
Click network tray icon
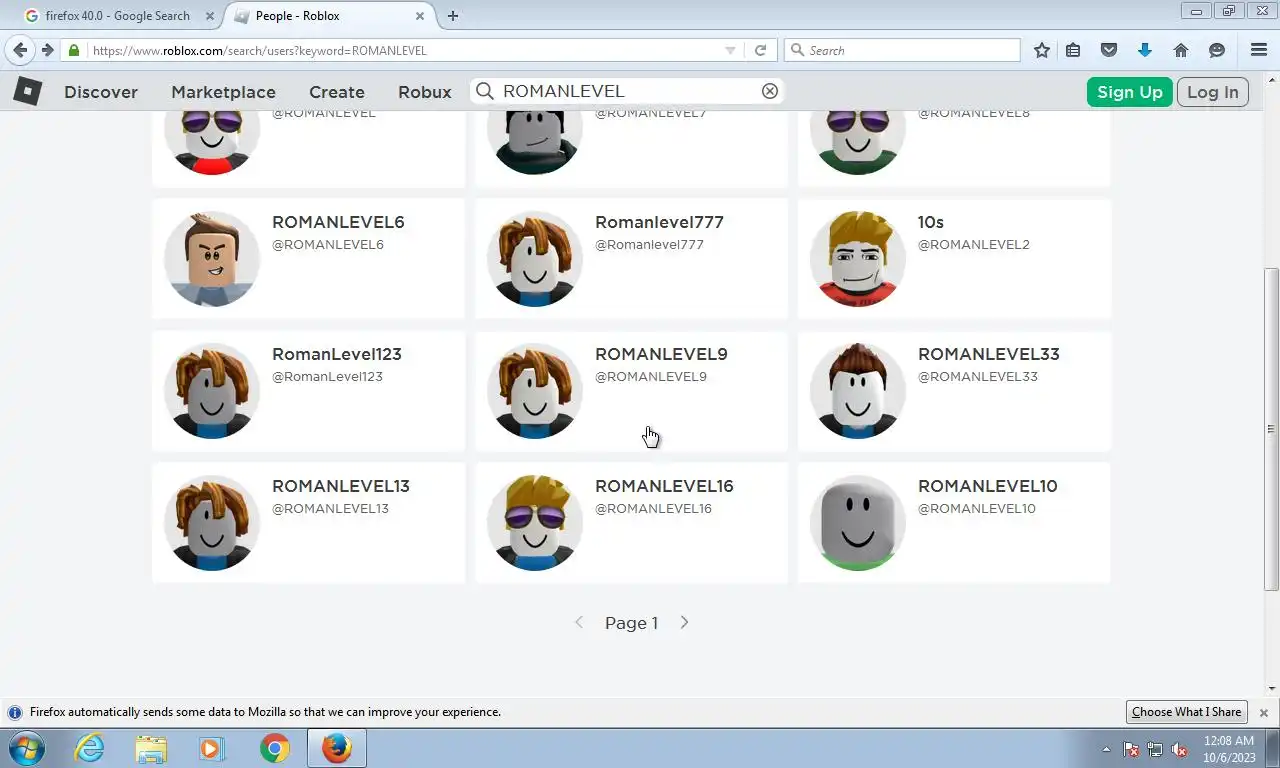(1155, 749)
